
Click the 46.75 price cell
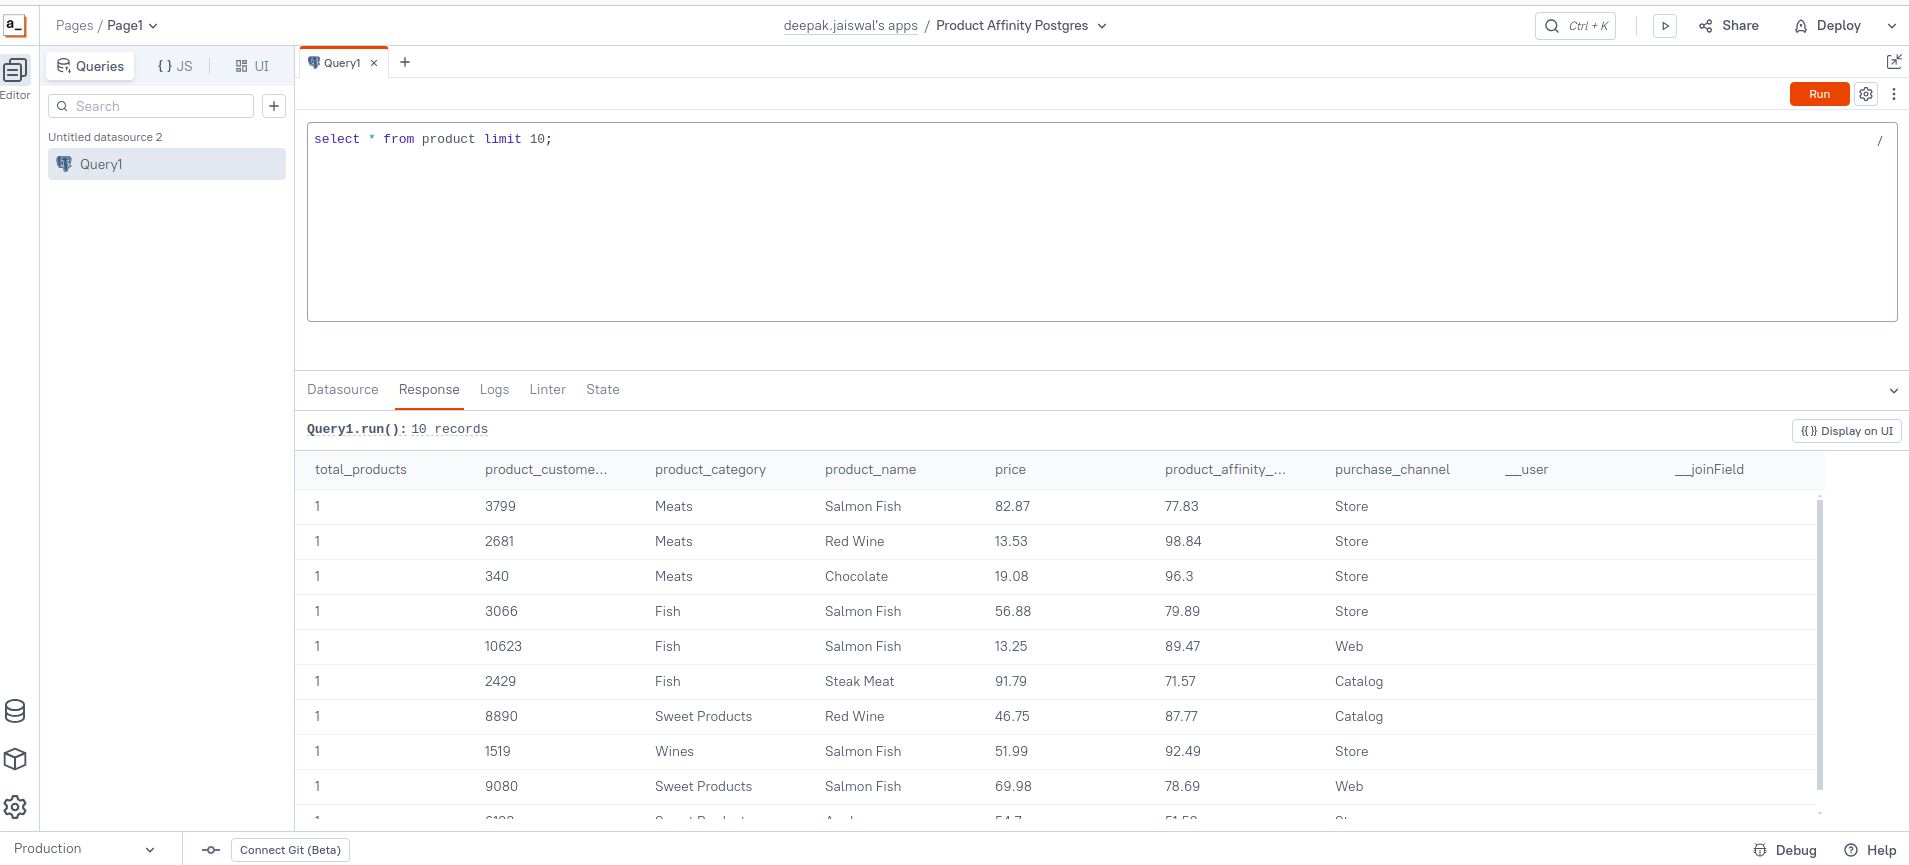(1012, 717)
